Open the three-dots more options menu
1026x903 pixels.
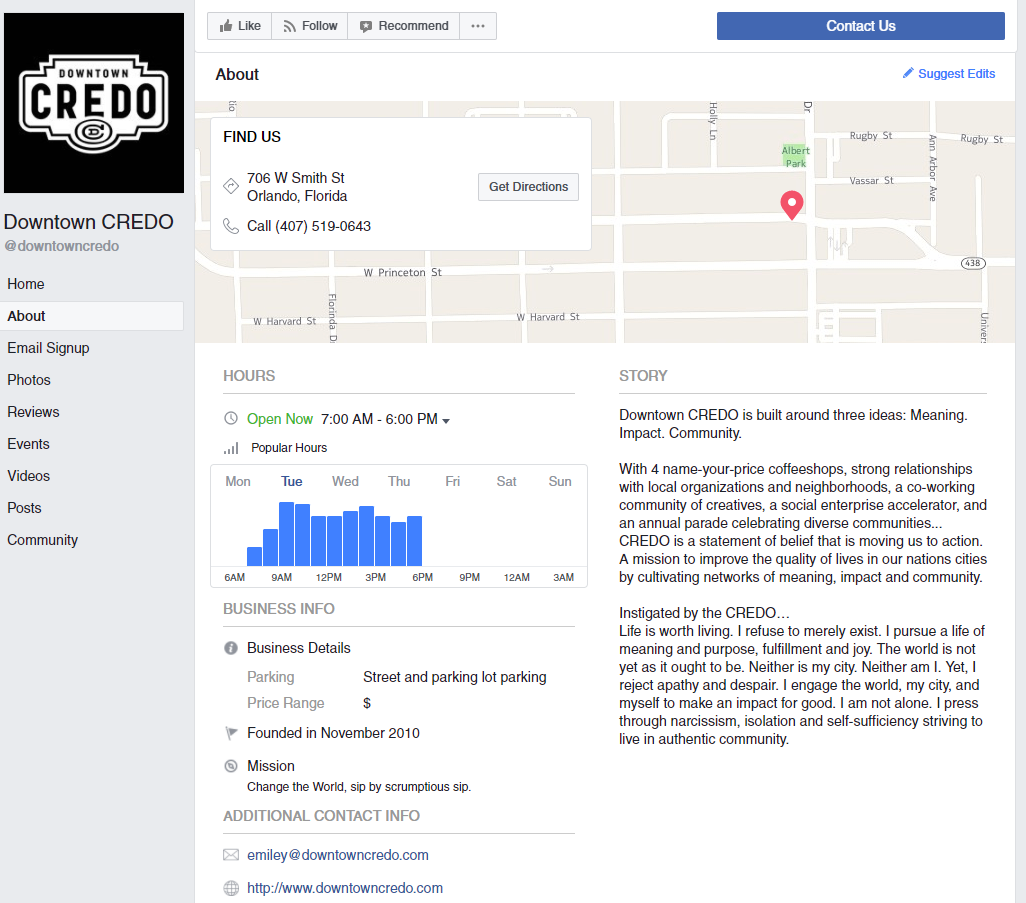[x=478, y=26]
